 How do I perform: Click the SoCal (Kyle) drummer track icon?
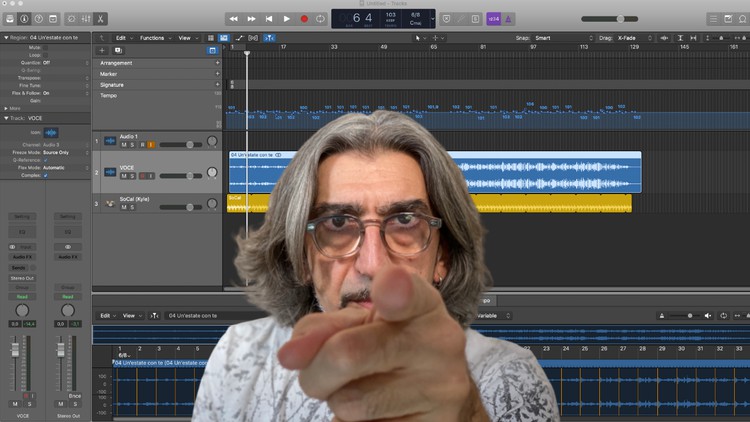click(110, 203)
